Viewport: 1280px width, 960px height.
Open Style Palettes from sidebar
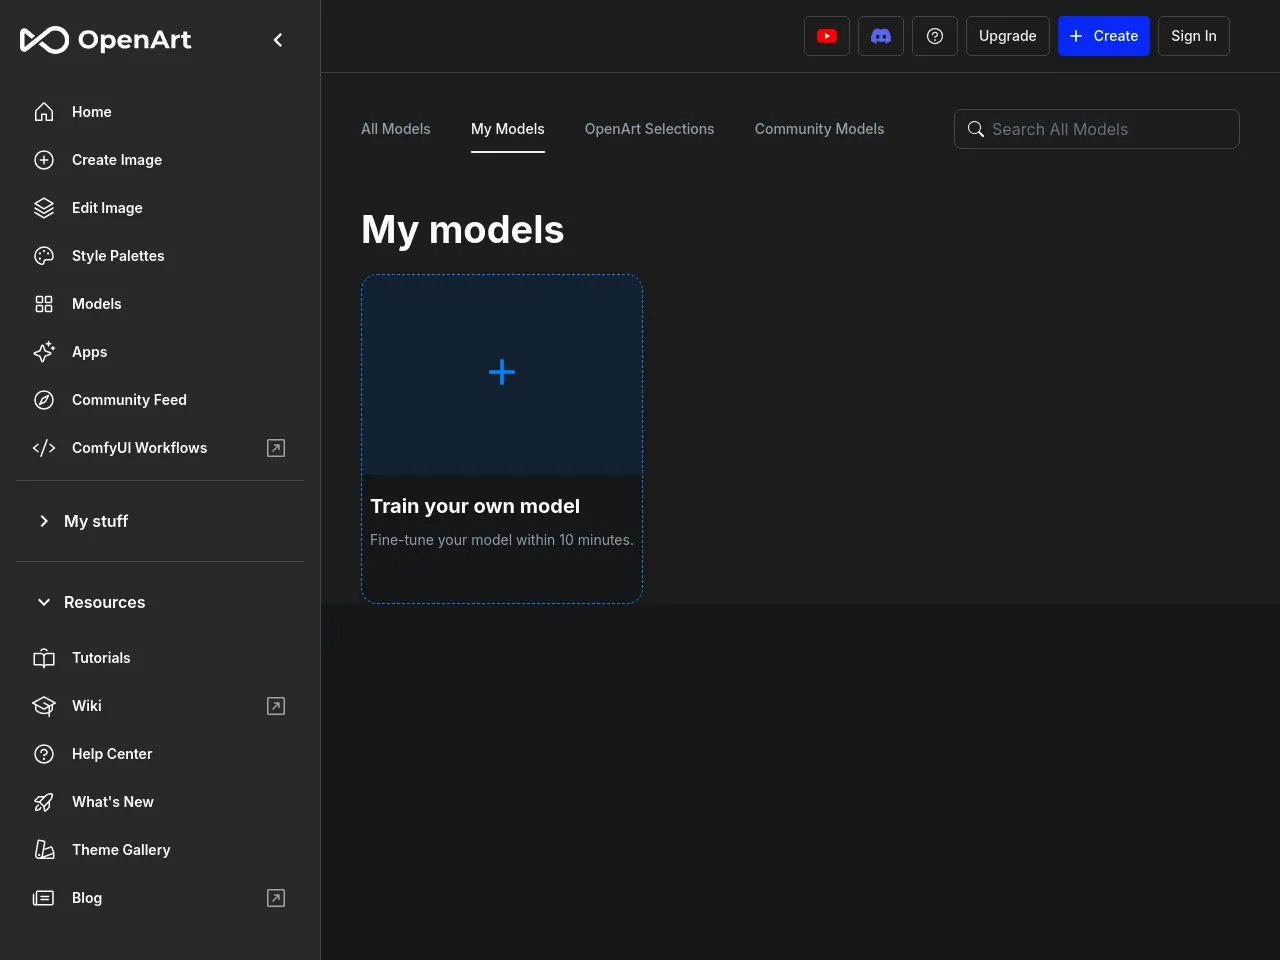click(118, 256)
